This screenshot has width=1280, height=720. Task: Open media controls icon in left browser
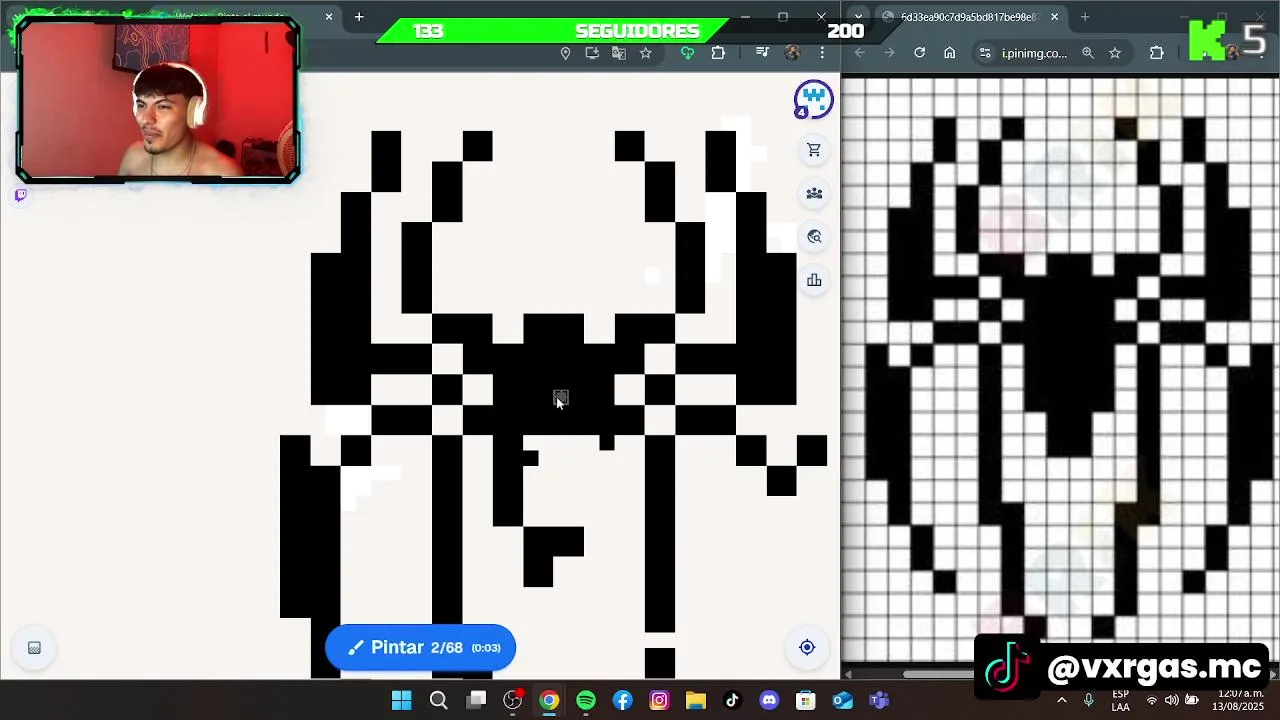point(762,52)
